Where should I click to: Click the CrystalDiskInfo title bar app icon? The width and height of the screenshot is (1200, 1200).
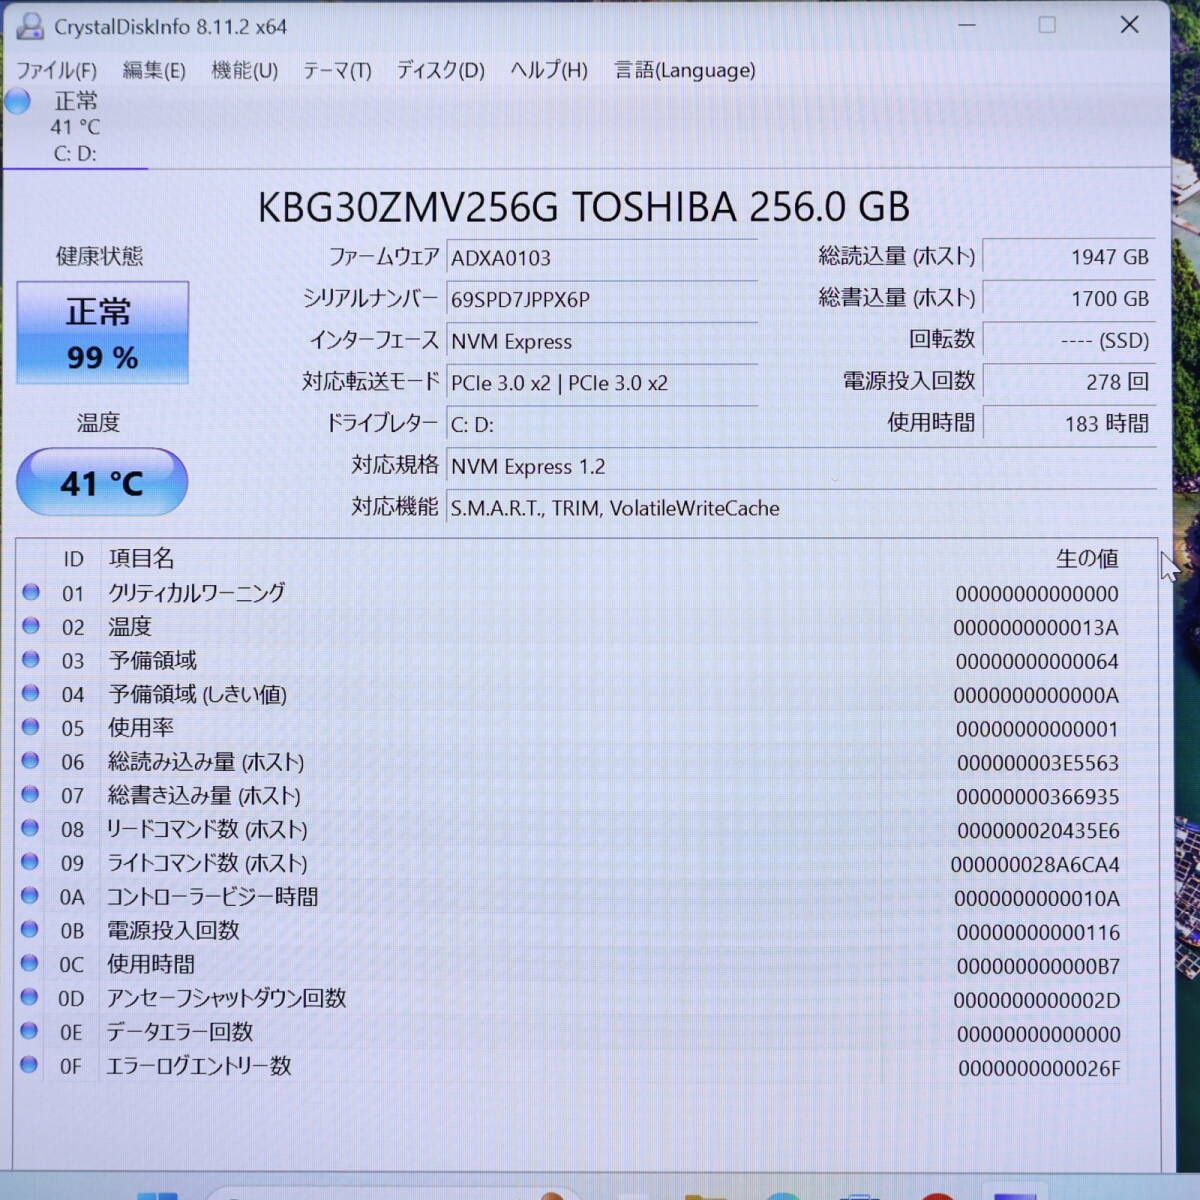pyautogui.click(x=31, y=26)
